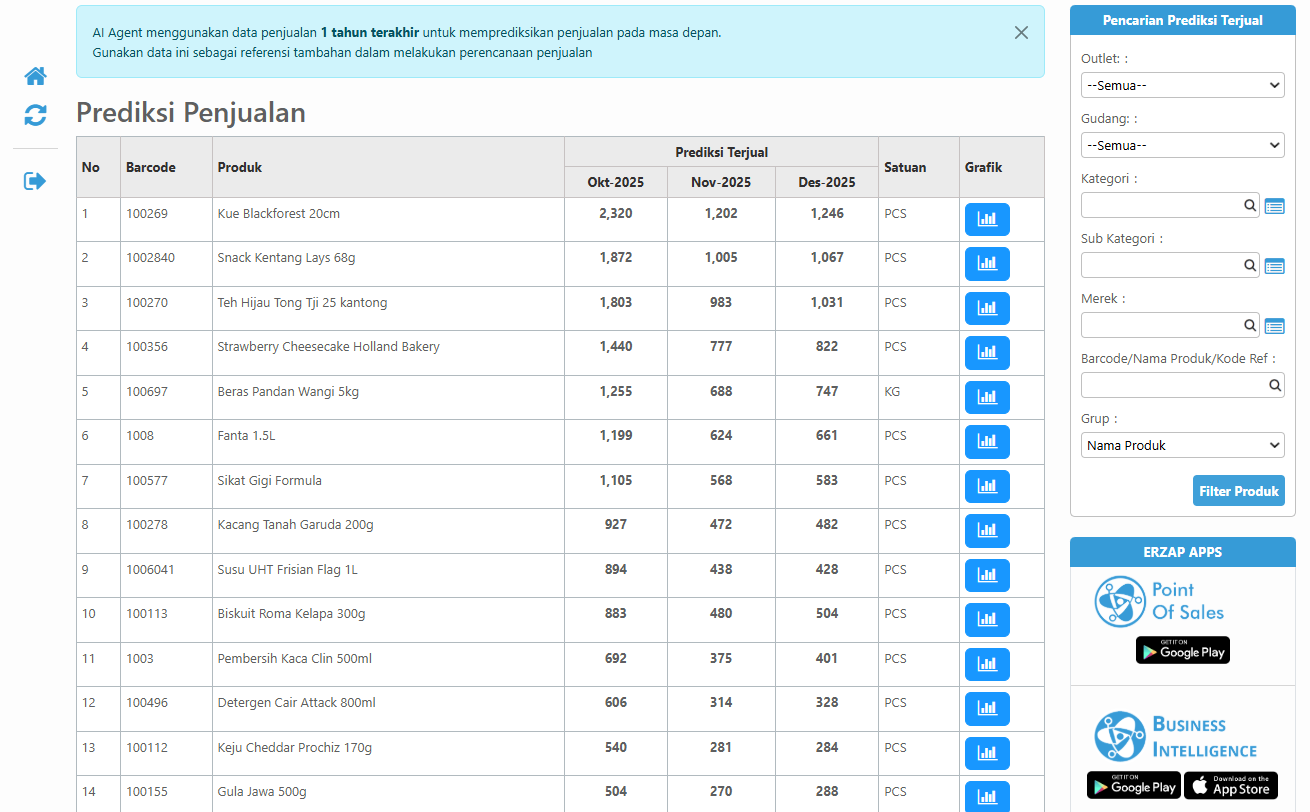
Task: Open the Merek list browser icon
Action: [x=1274, y=326]
